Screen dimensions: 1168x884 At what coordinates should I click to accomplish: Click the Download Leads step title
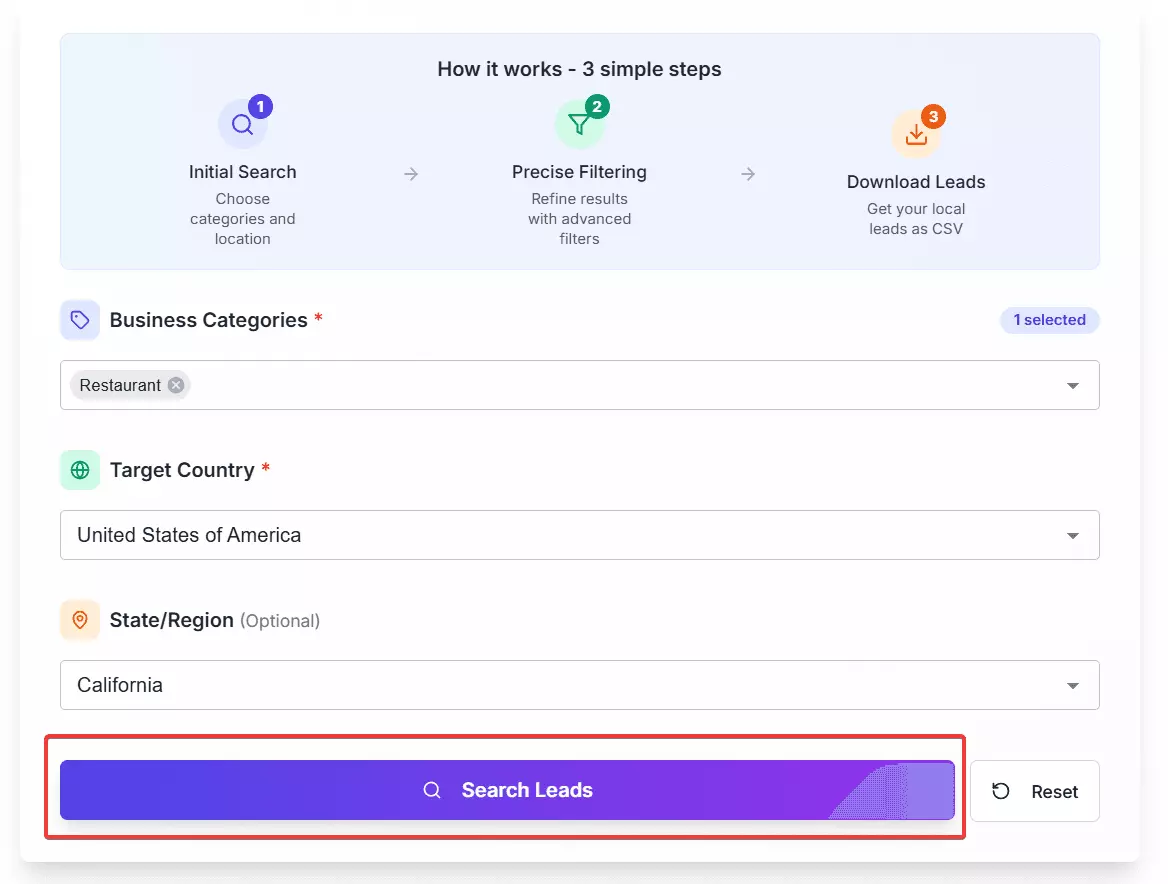[916, 182]
